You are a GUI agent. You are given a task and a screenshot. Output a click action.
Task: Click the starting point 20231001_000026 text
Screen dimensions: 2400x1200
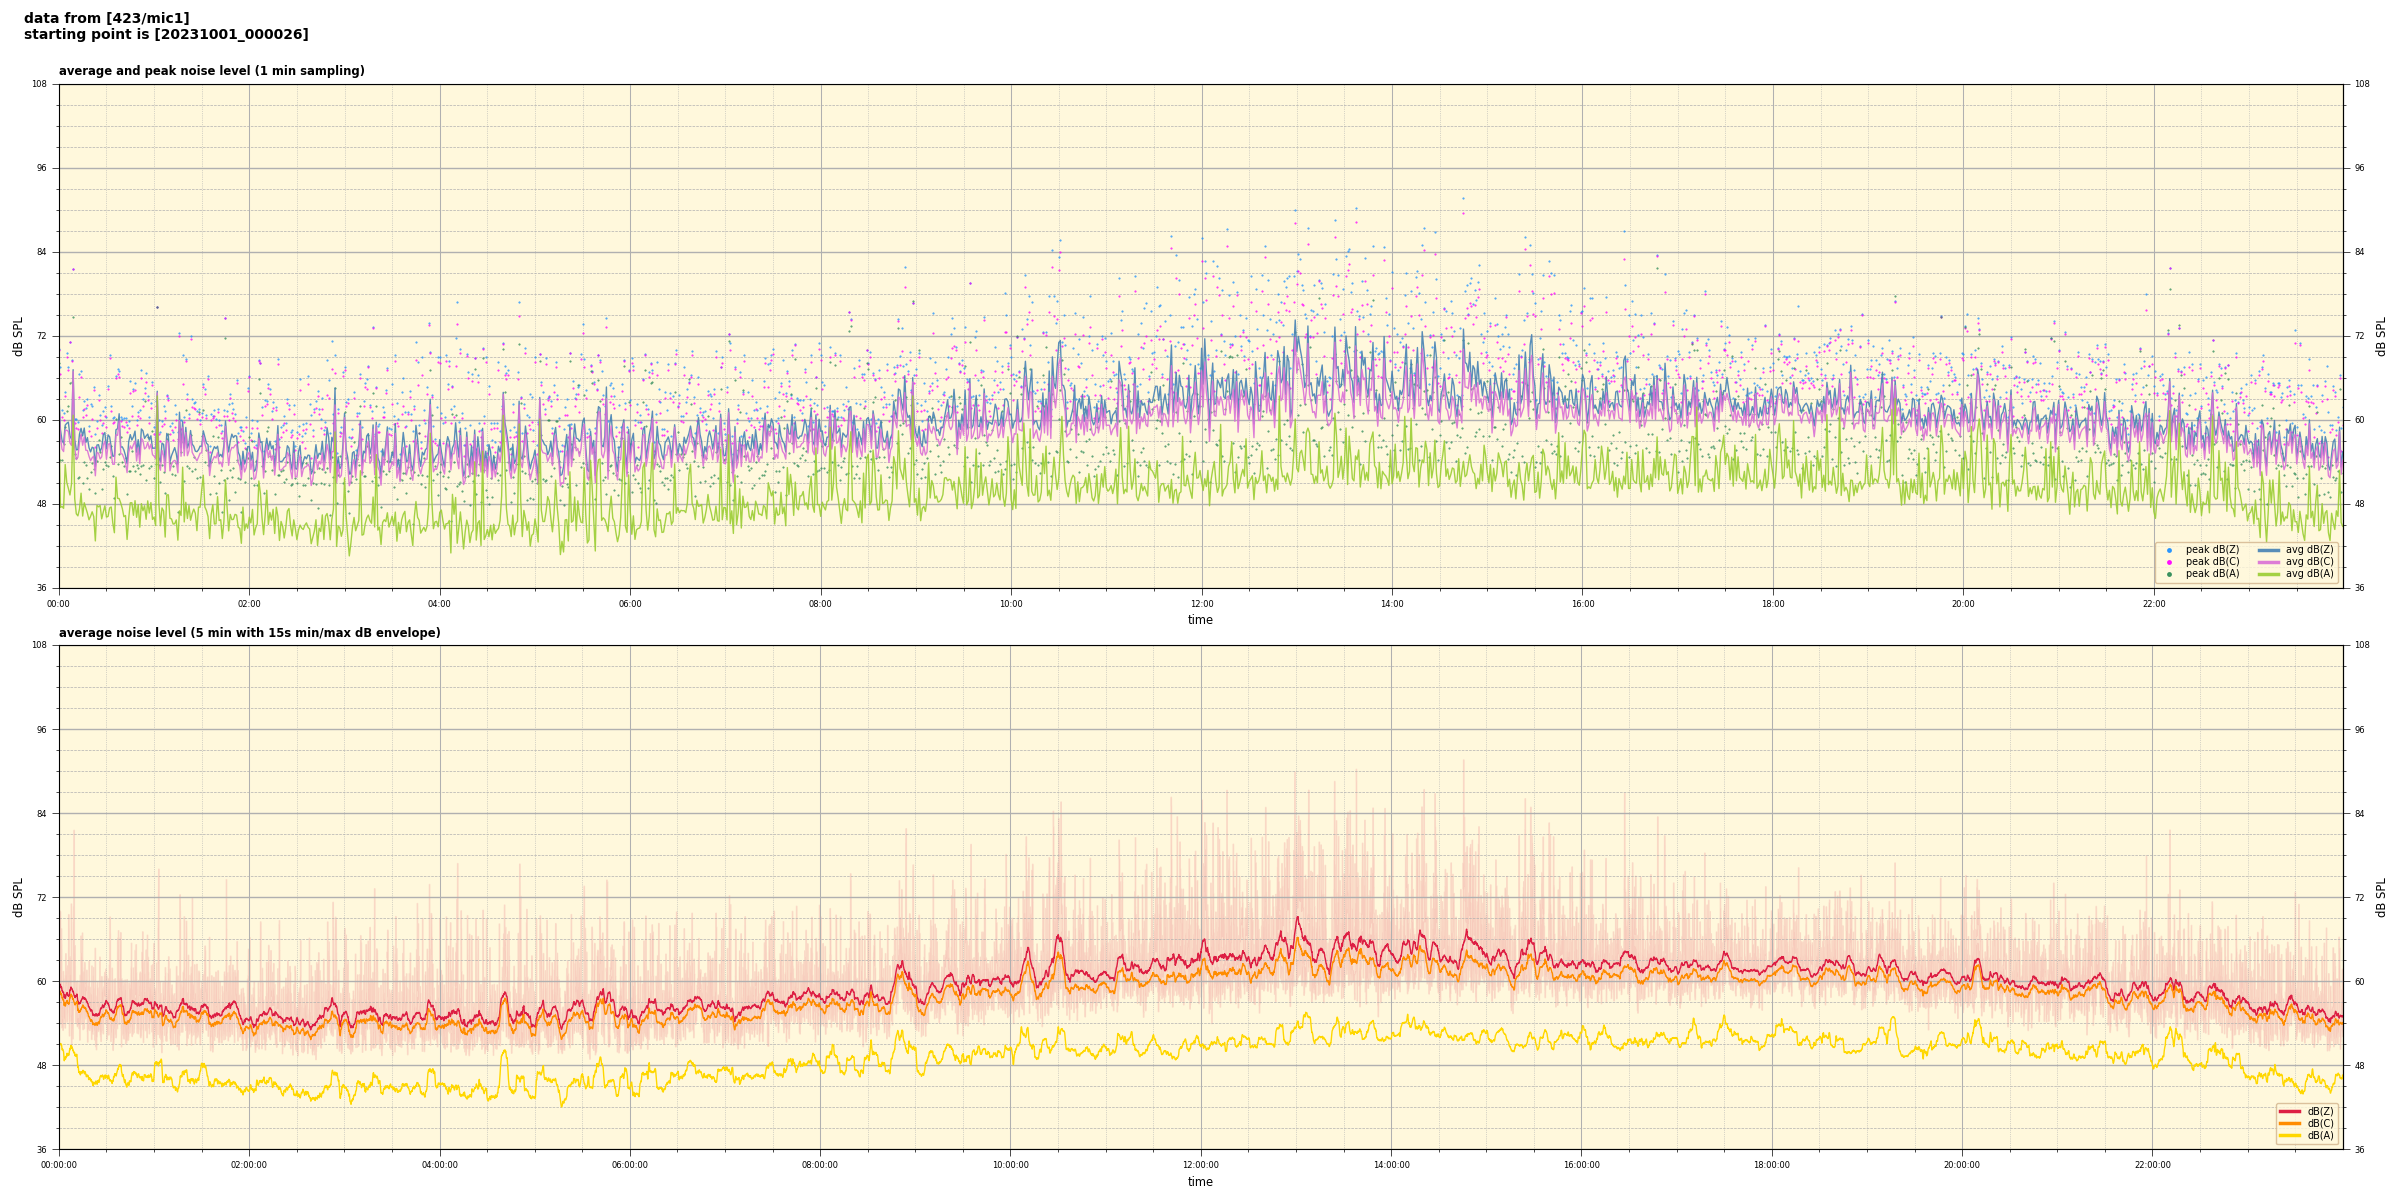166,35
